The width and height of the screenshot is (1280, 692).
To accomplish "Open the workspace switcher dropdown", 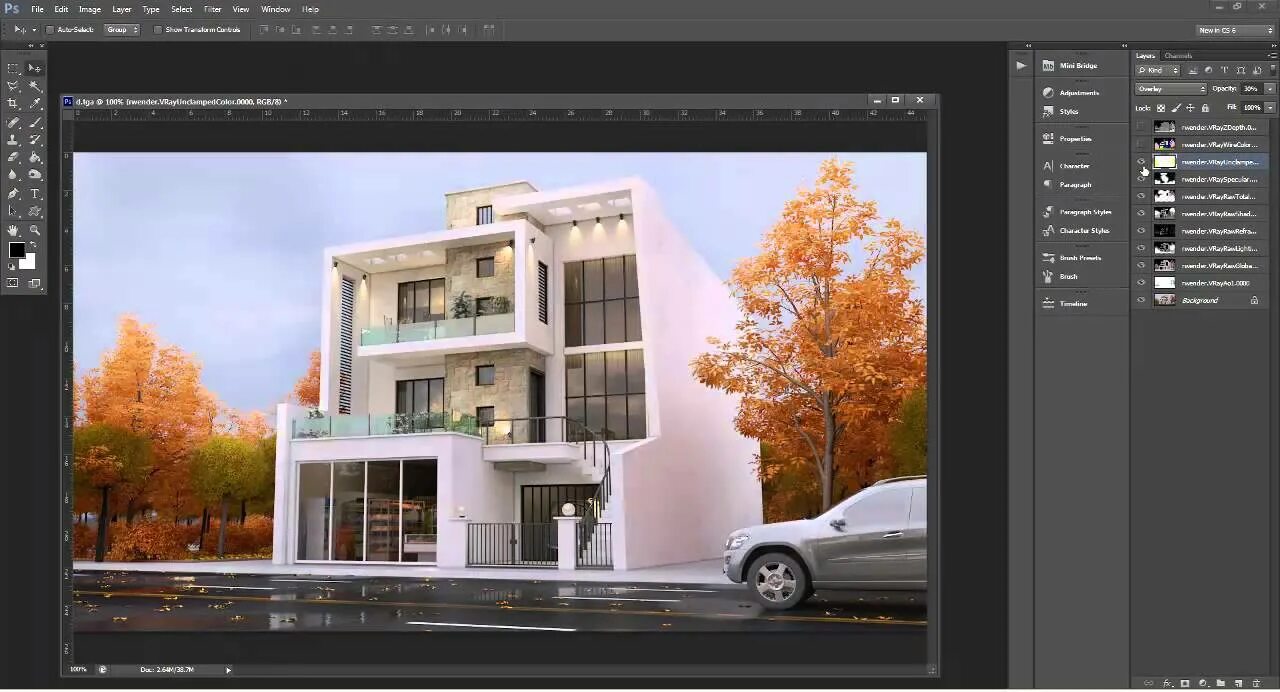I will pos(1235,30).
